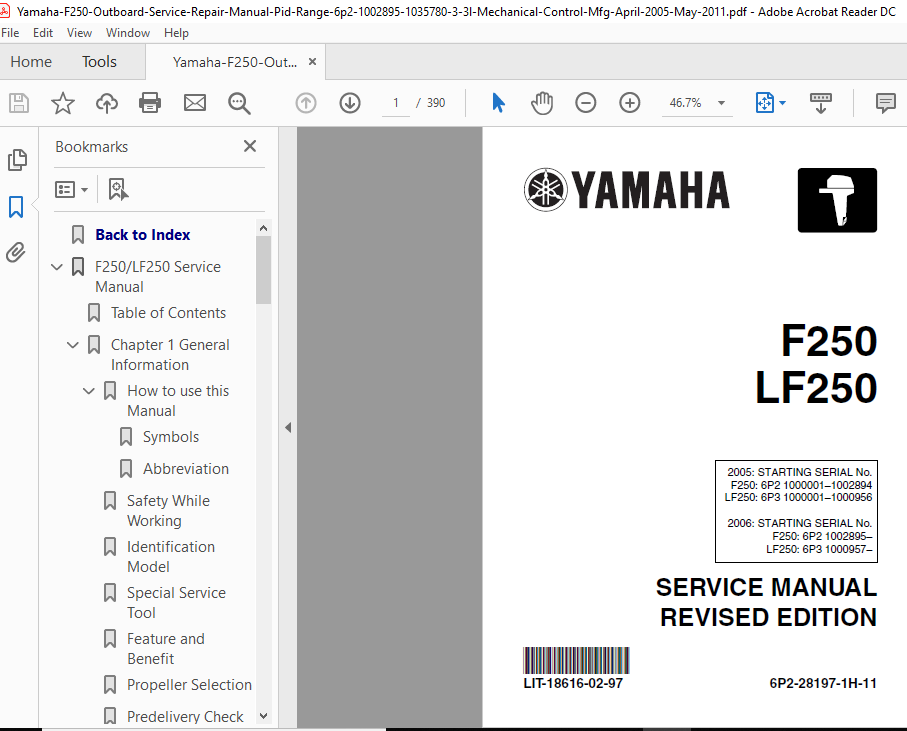Open bookmarks options list dropdown
This screenshot has height=731, width=907.
click(x=71, y=189)
